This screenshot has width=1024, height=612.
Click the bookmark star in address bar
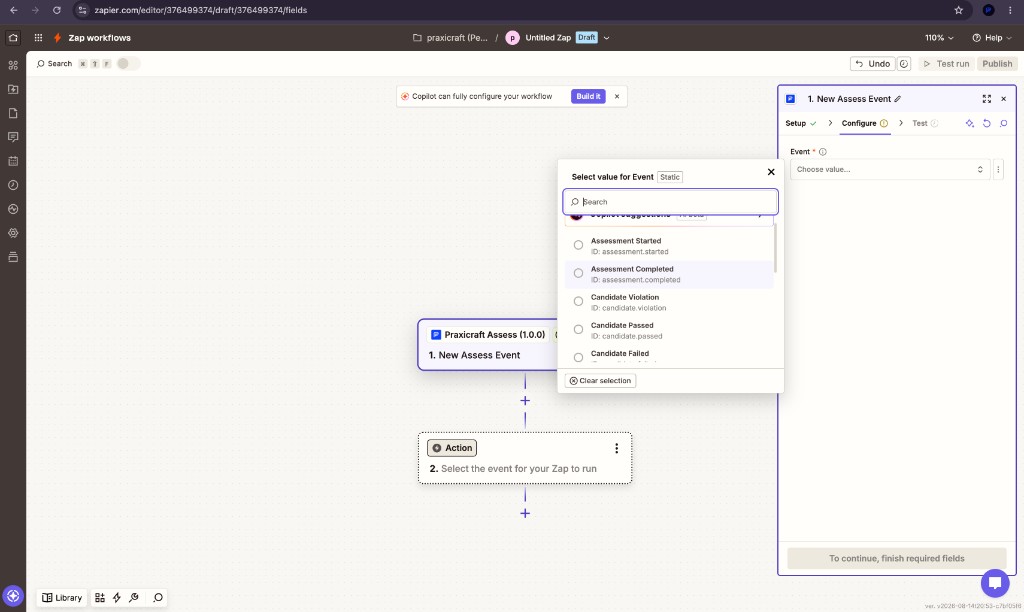958,10
